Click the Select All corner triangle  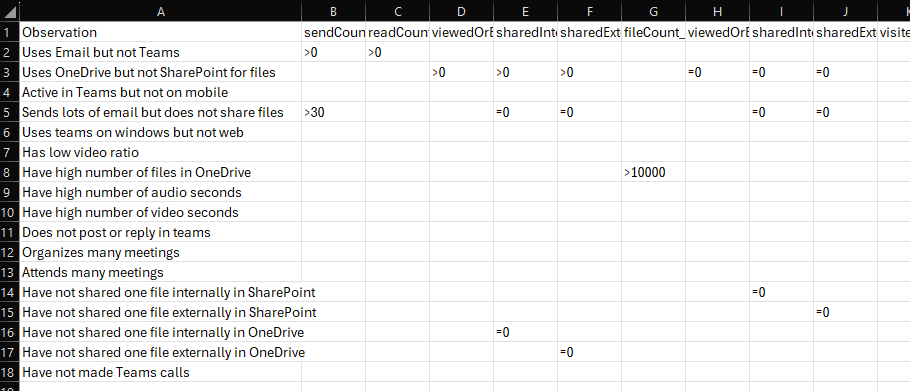pos(10,10)
